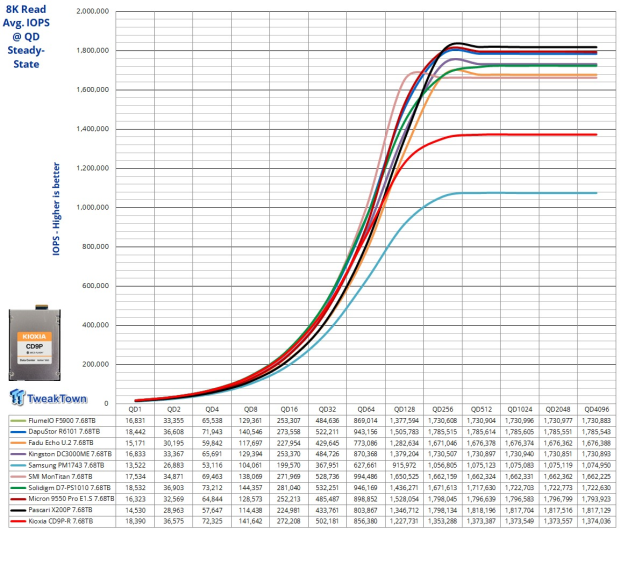Image resolution: width=620 pixels, height=568 pixels.
Task: Click the Samsung QD4096 value 1,074,950
Action: pyautogui.click(x=597, y=465)
